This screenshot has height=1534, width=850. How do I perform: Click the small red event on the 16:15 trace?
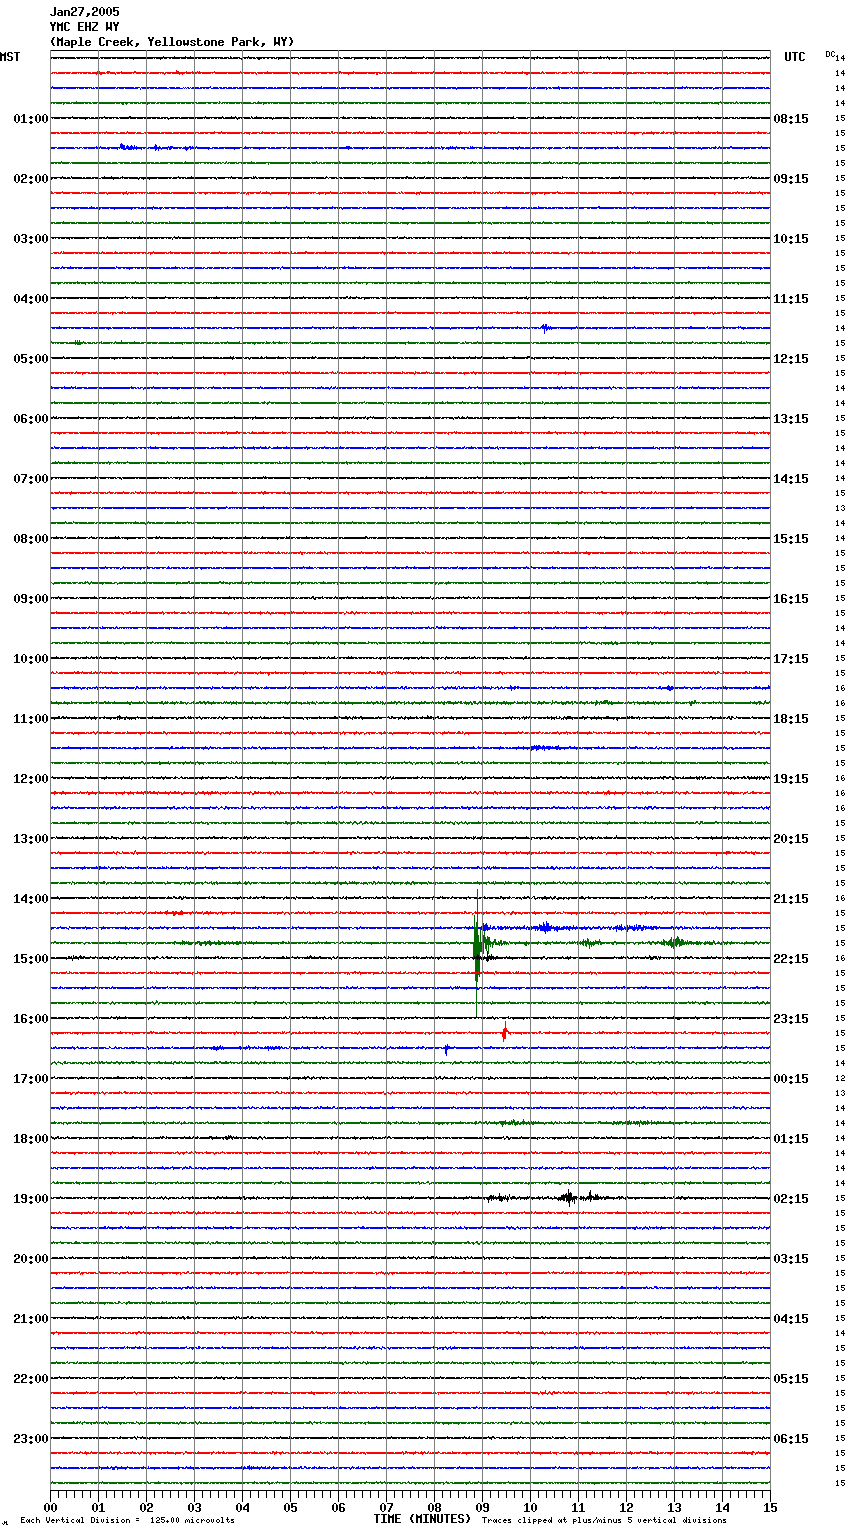(x=505, y=1033)
